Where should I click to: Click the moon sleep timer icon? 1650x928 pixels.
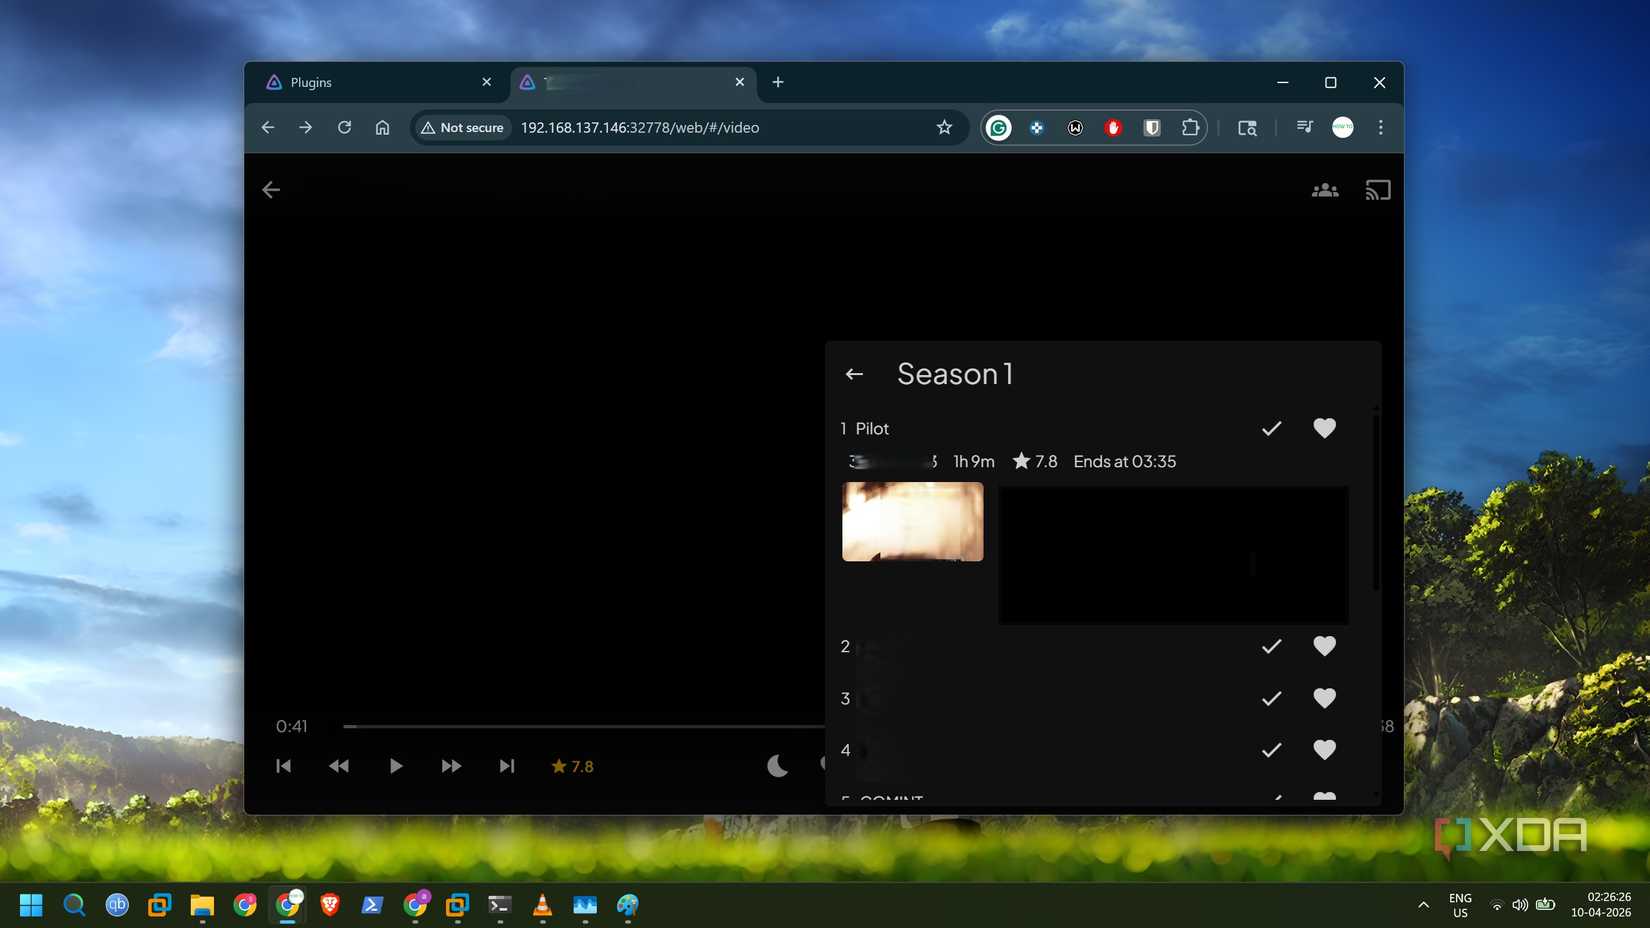pos(777,766)
